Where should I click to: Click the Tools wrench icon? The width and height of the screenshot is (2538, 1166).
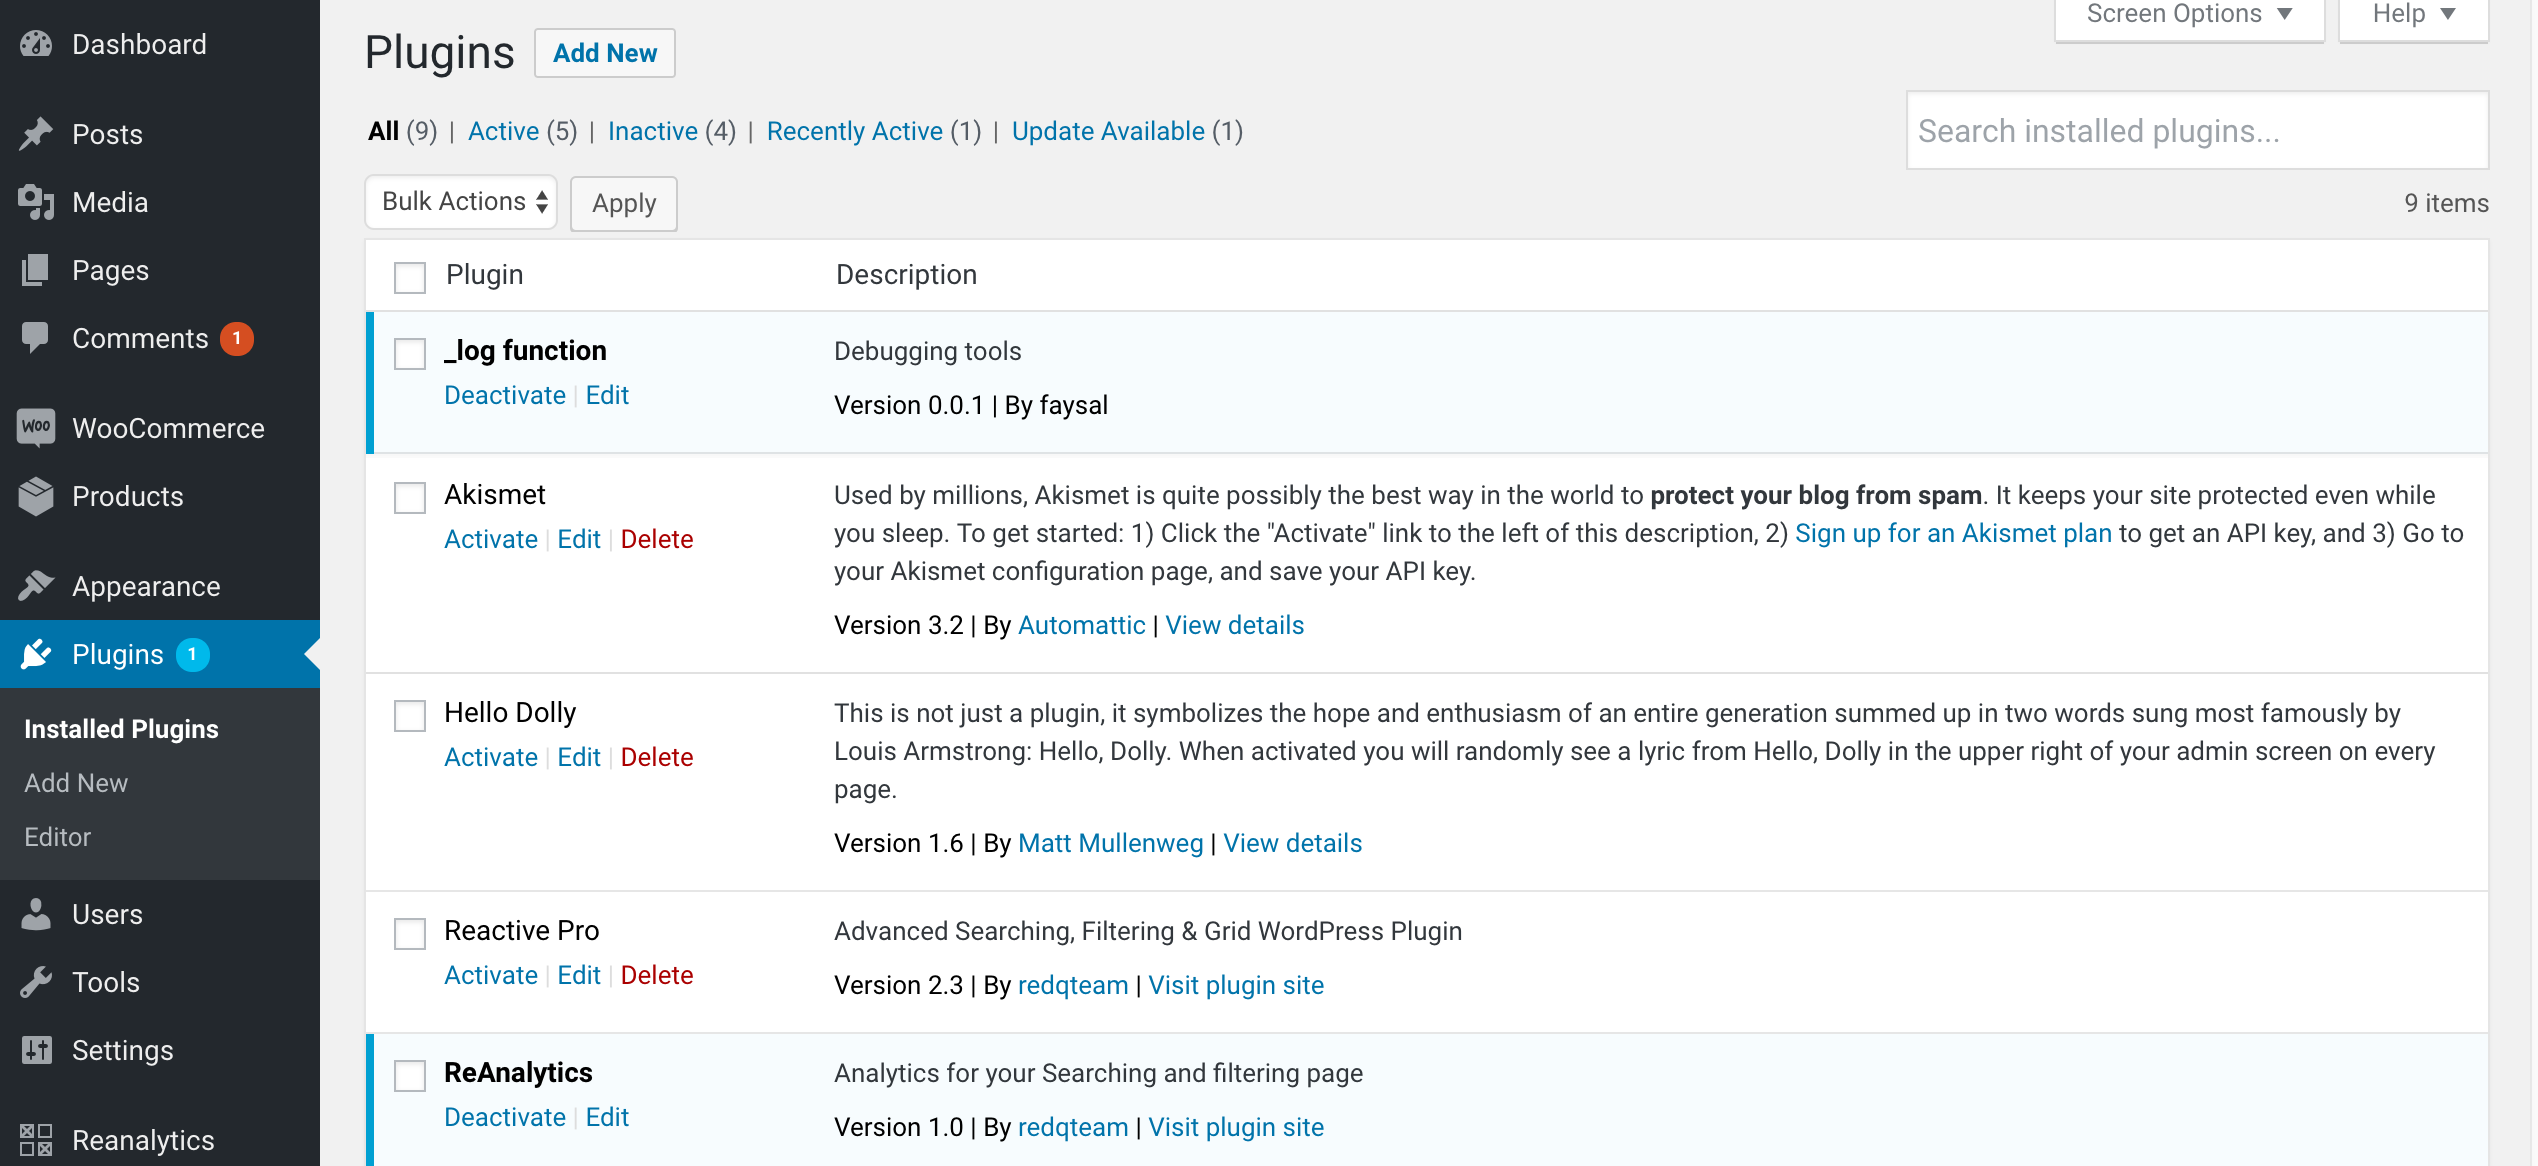(x=36, y=982)
